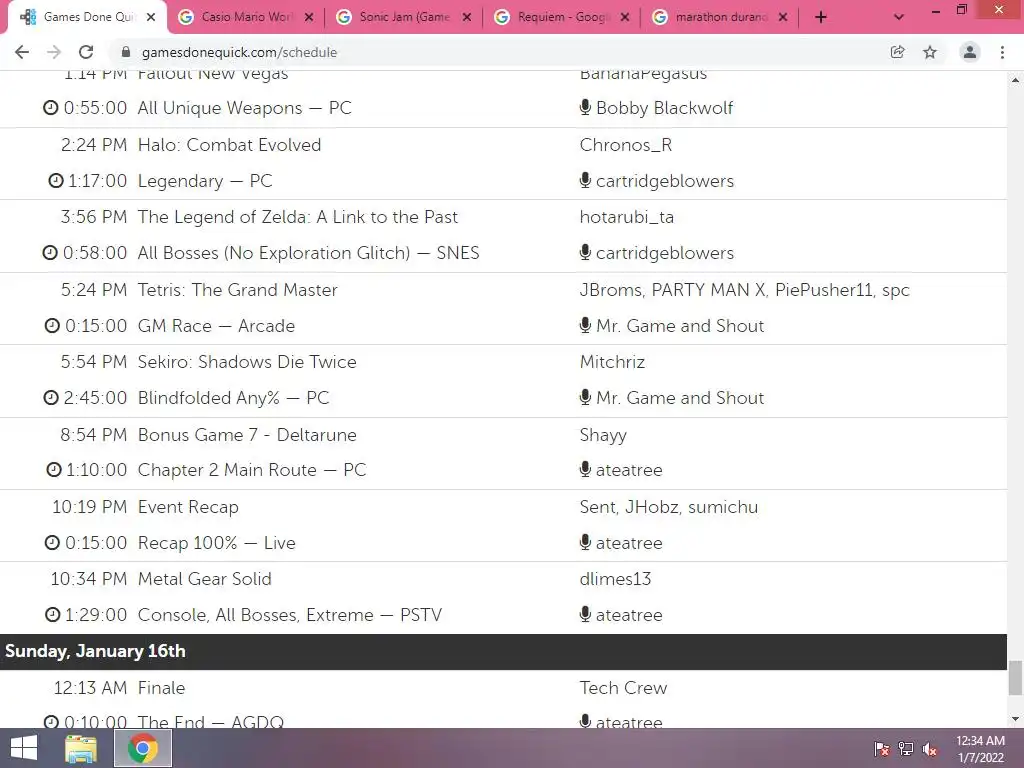Click the Tech Crew text
This screenshot has width=1024, height=768.
[623, 688]
